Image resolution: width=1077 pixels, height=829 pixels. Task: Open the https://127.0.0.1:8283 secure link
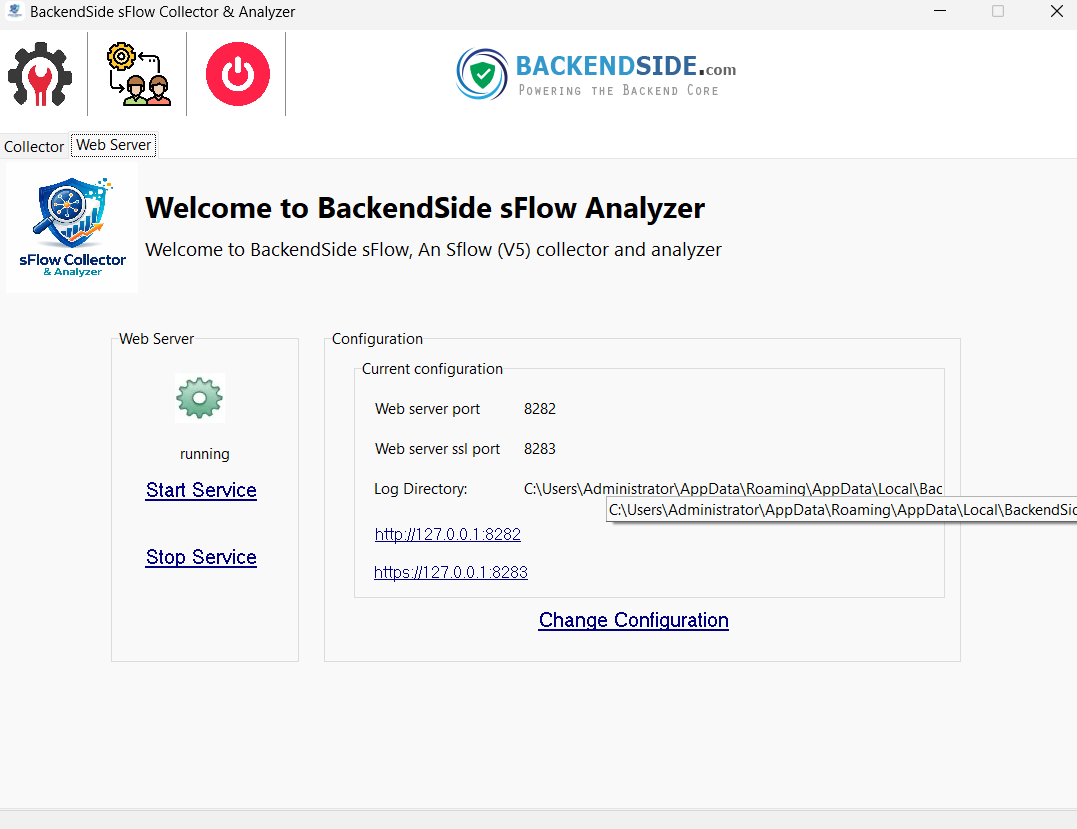click(x=450, y=572)
